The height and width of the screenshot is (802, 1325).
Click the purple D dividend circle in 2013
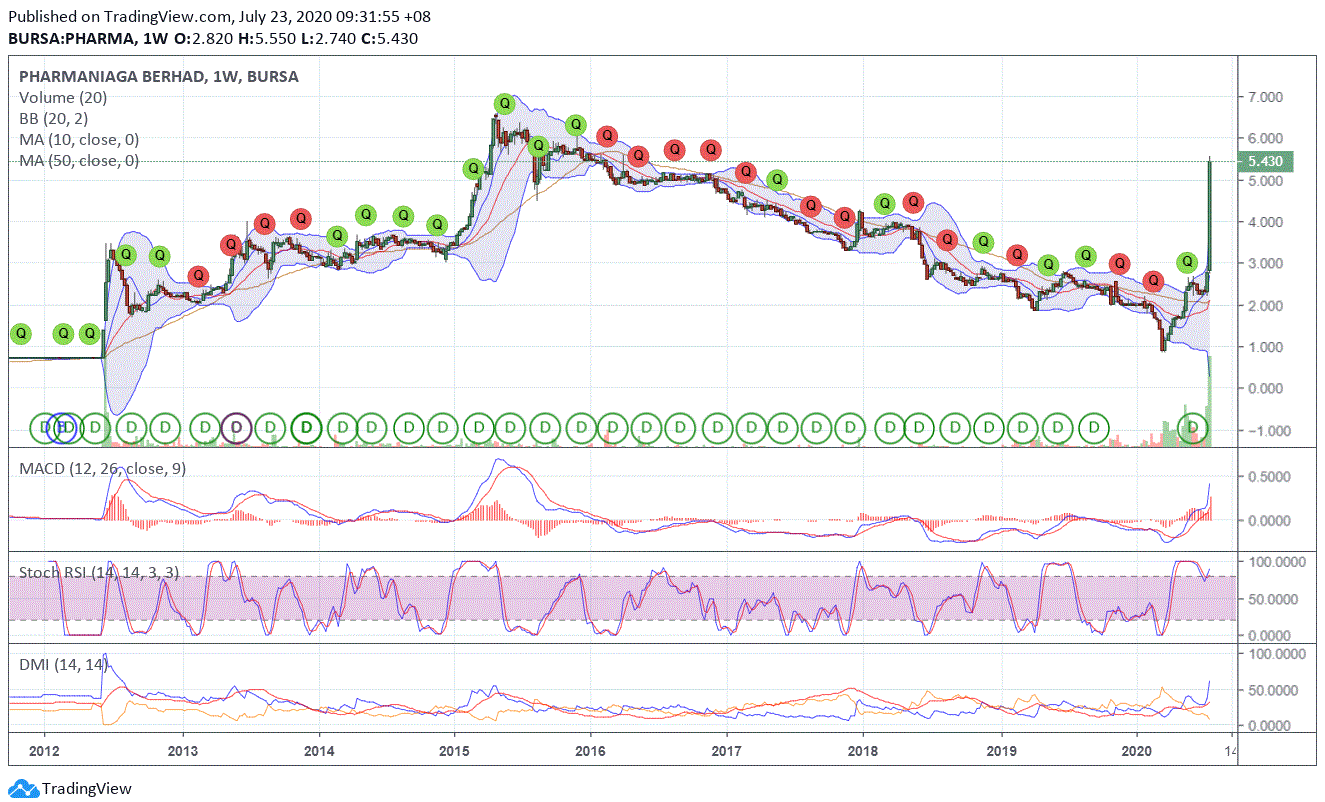[236, 428]
